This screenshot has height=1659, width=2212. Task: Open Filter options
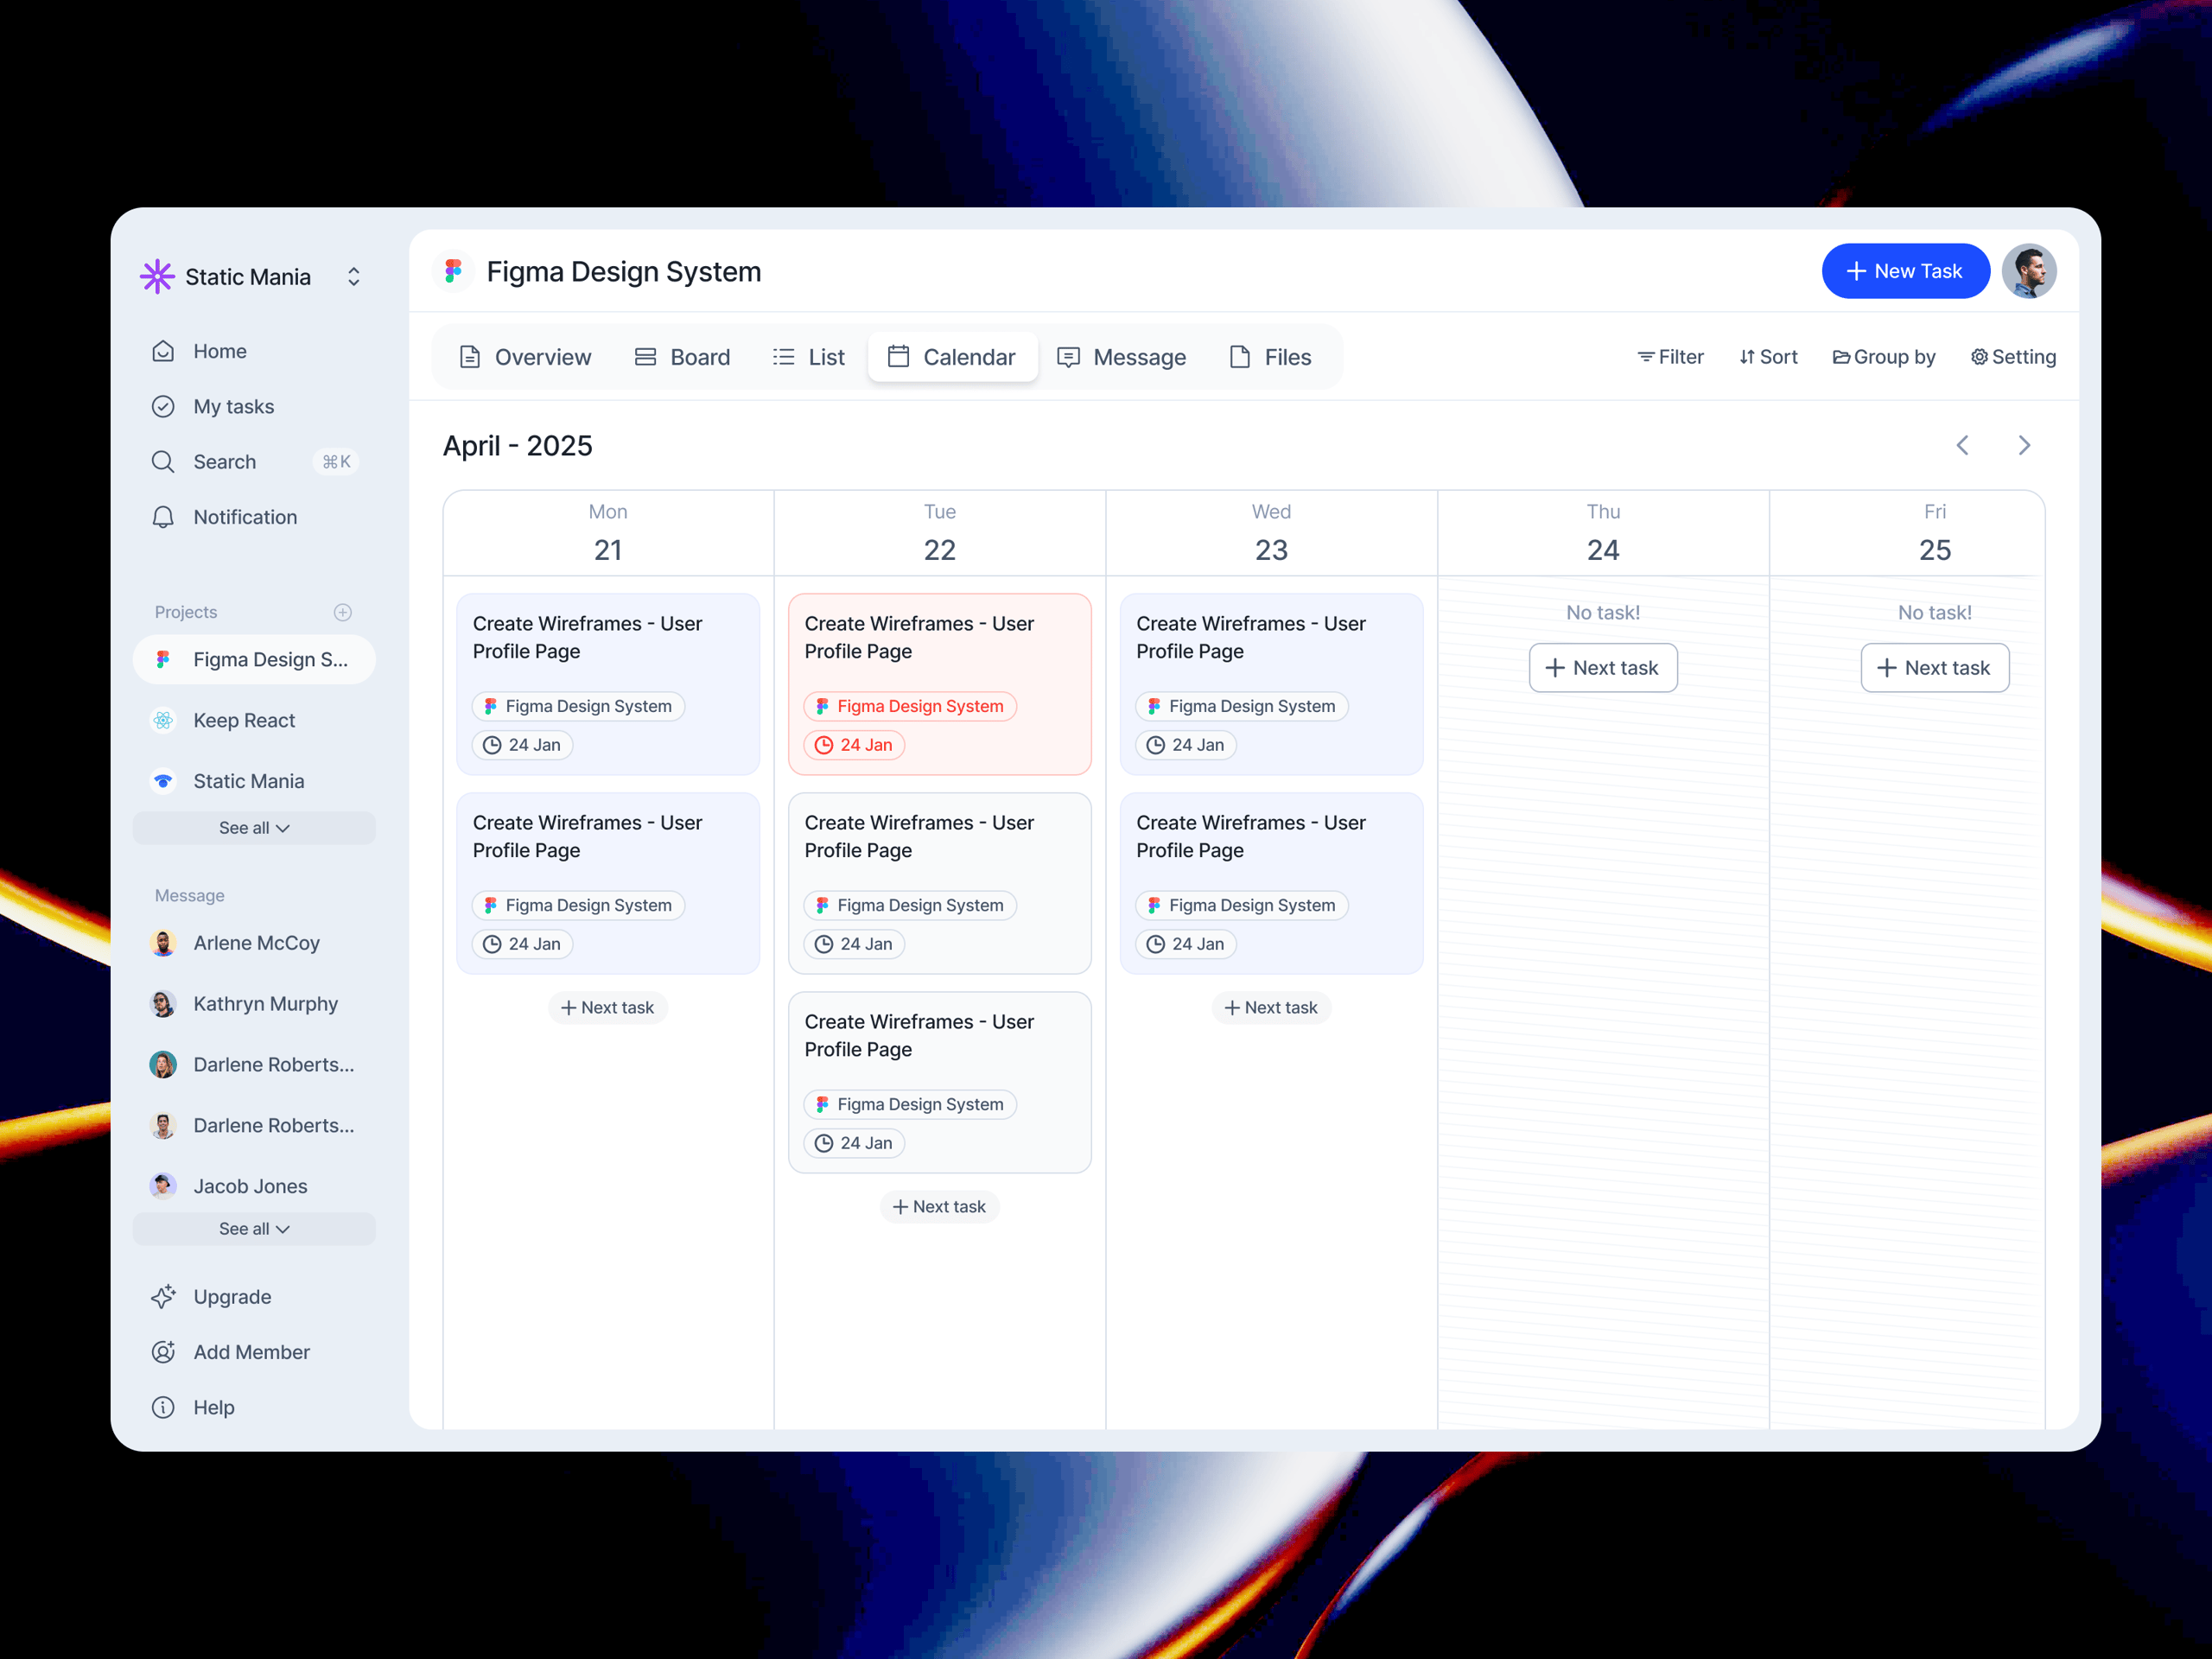(1670, 357)
